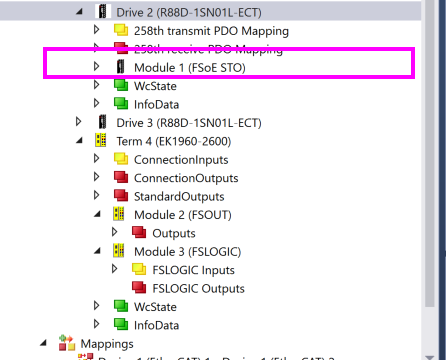This screenshot has width=446, height=360.
Task: Select the Module 2 (FSOUT) label
Action: click(183, 215)
